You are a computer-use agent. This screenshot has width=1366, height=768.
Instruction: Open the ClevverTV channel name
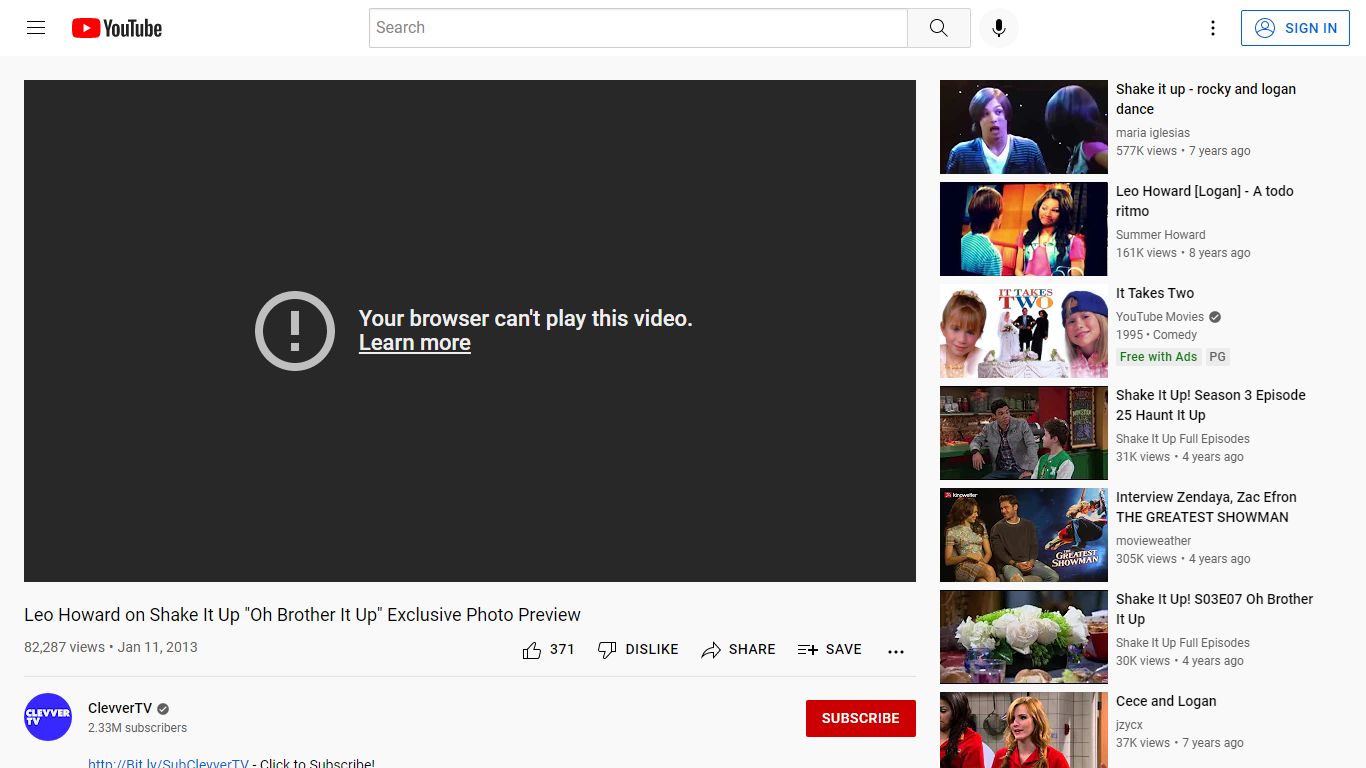[x=120, y=708]
